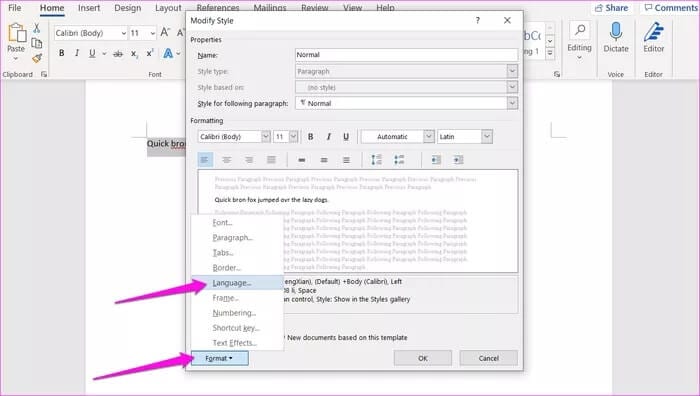Image resolution: width=700 pixels, height=396 pixels.
Task: Click Increase Indent icon in dialog
Action: click(458, 160)
